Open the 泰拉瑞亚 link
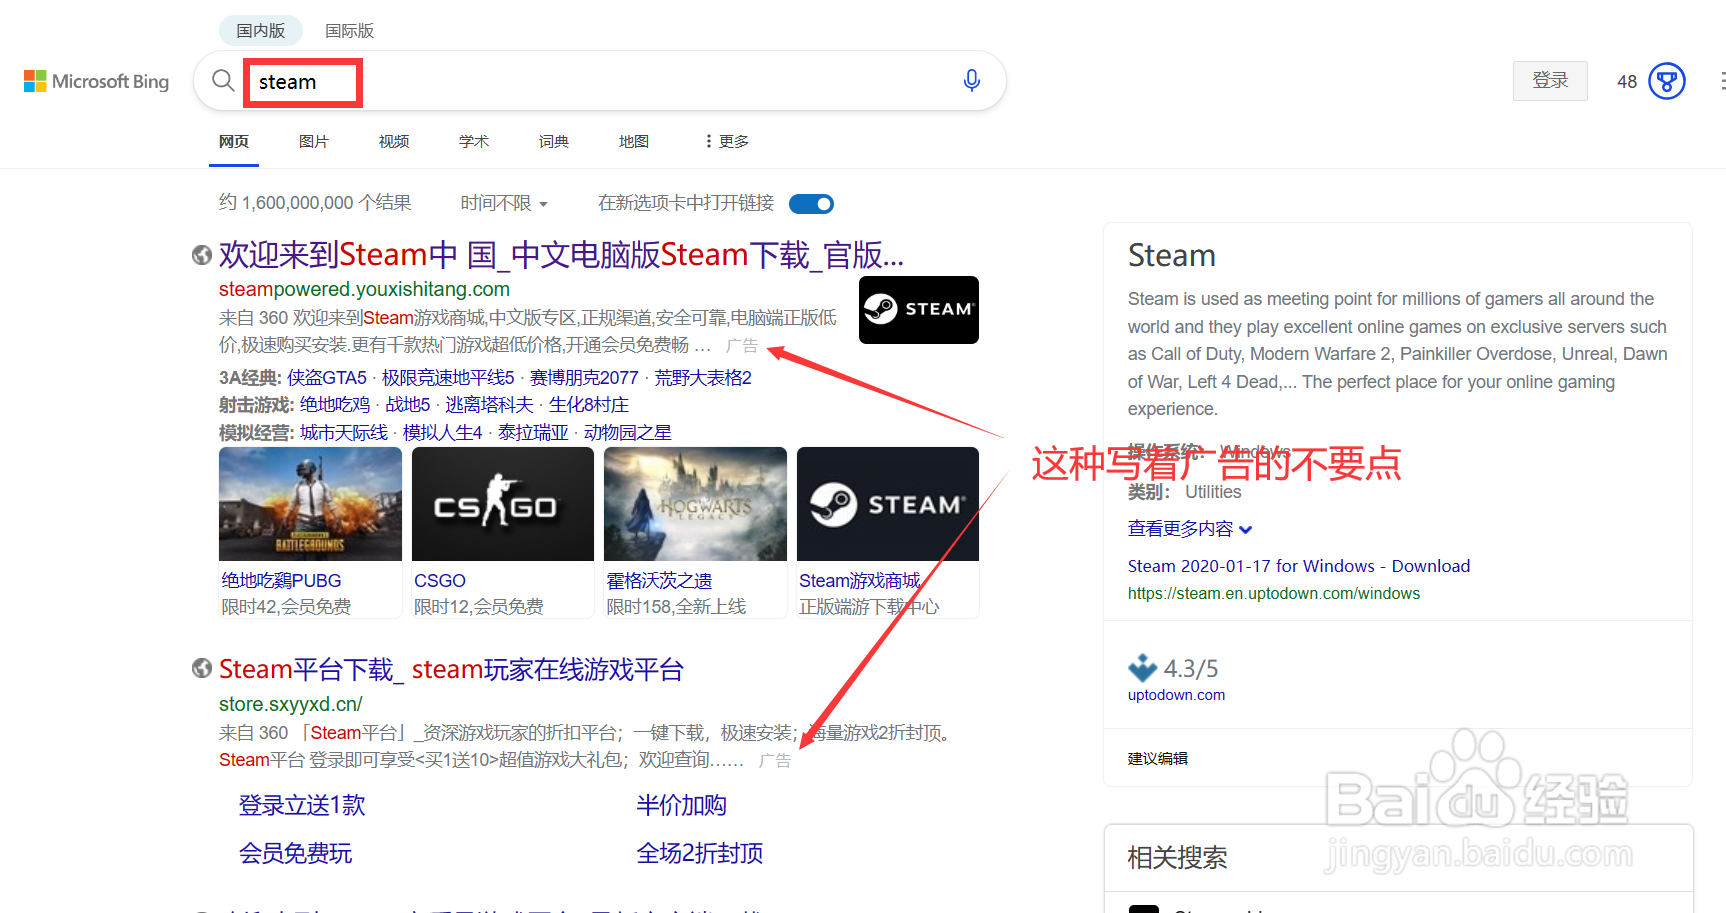The height and width of the screenshot is (913, 1726). point(533,432)
